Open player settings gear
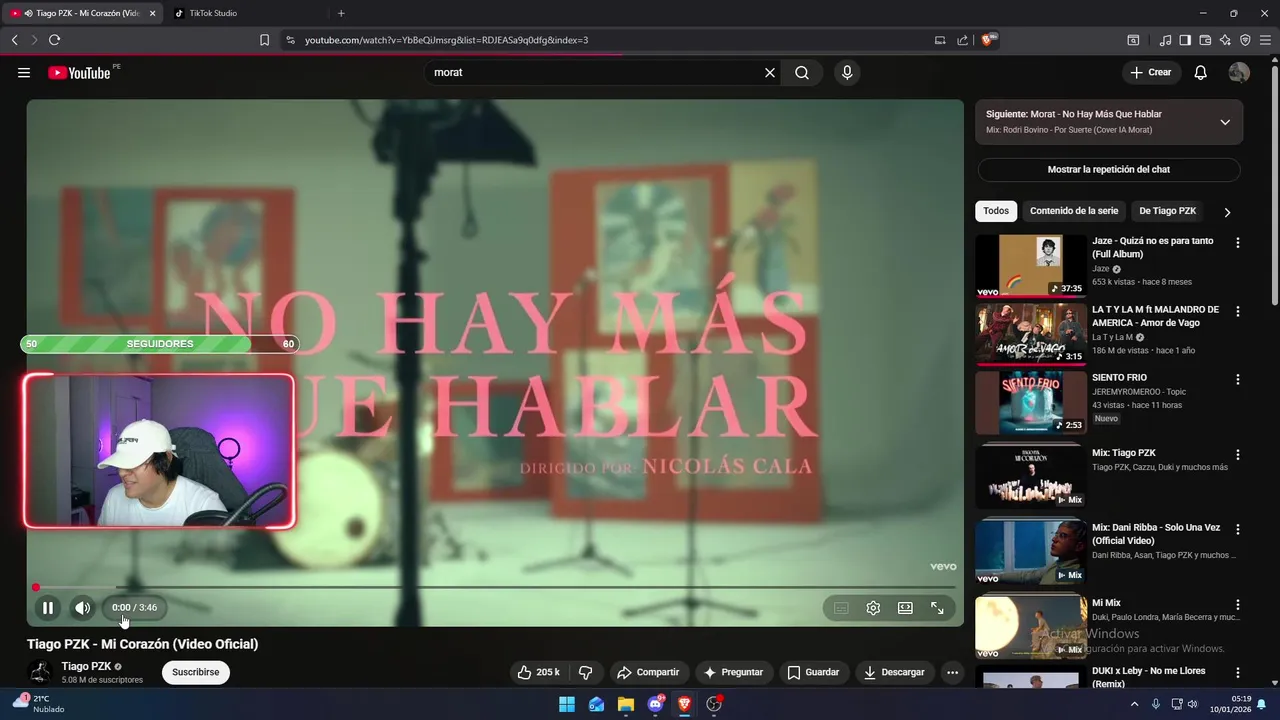Image resolution: width=1280 pixels, height=720 pixels. pyautogui.click(x=873, y=608)
